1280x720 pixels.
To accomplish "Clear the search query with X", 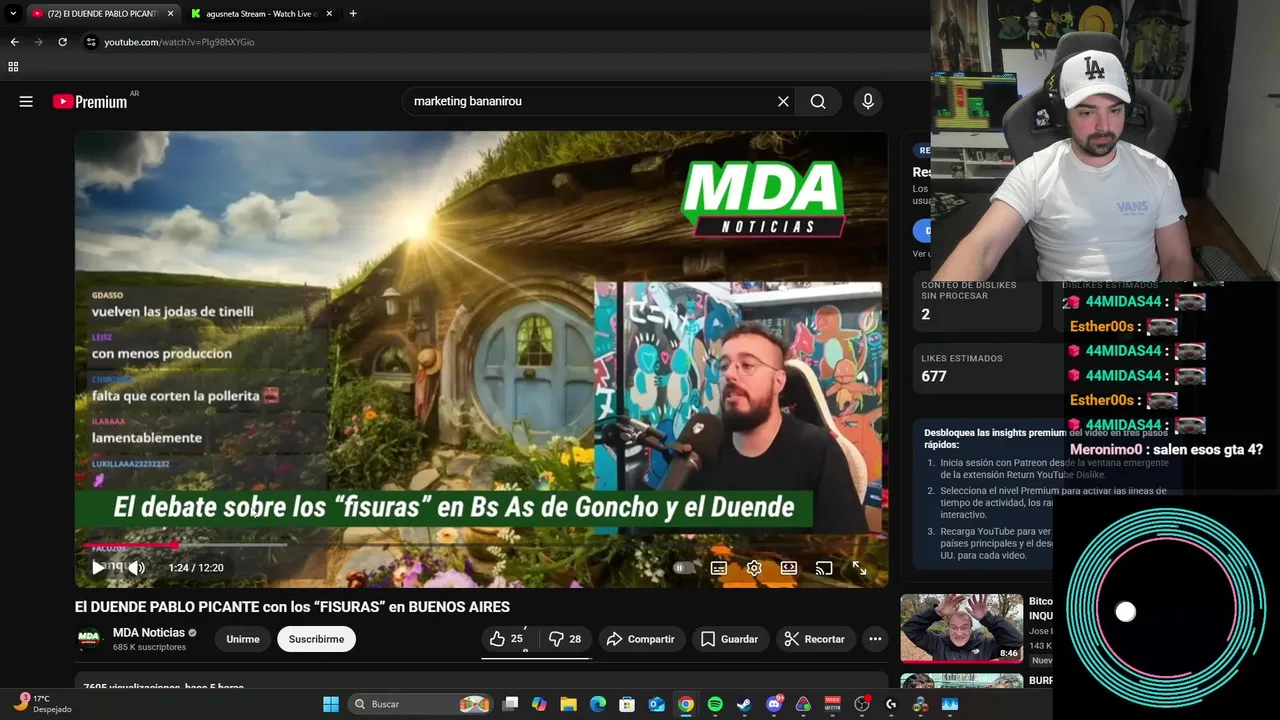I will [783, 101].
